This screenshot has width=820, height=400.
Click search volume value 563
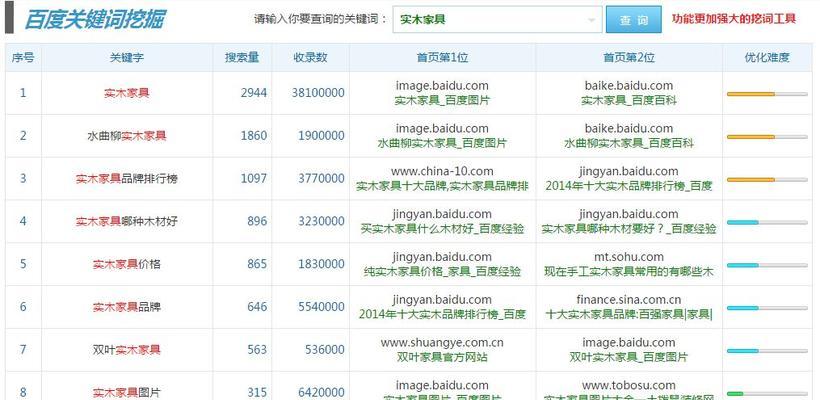[x=257, y=350]
